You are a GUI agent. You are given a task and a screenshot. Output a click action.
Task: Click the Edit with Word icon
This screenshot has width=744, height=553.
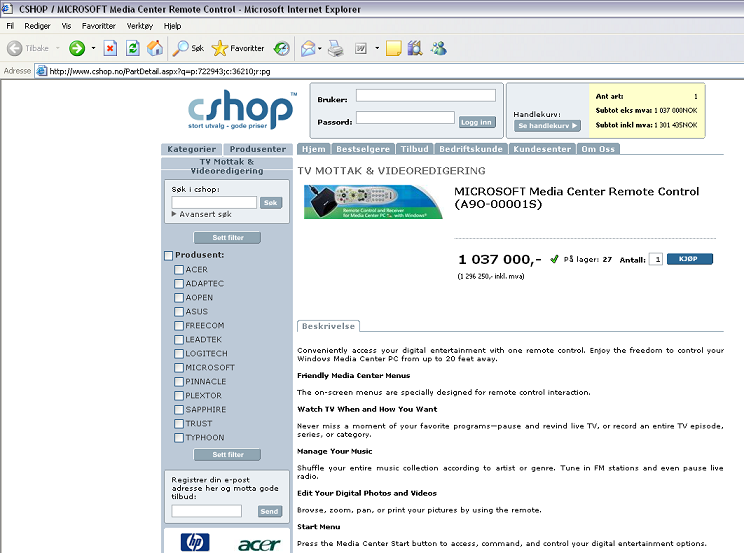point(361,48)
